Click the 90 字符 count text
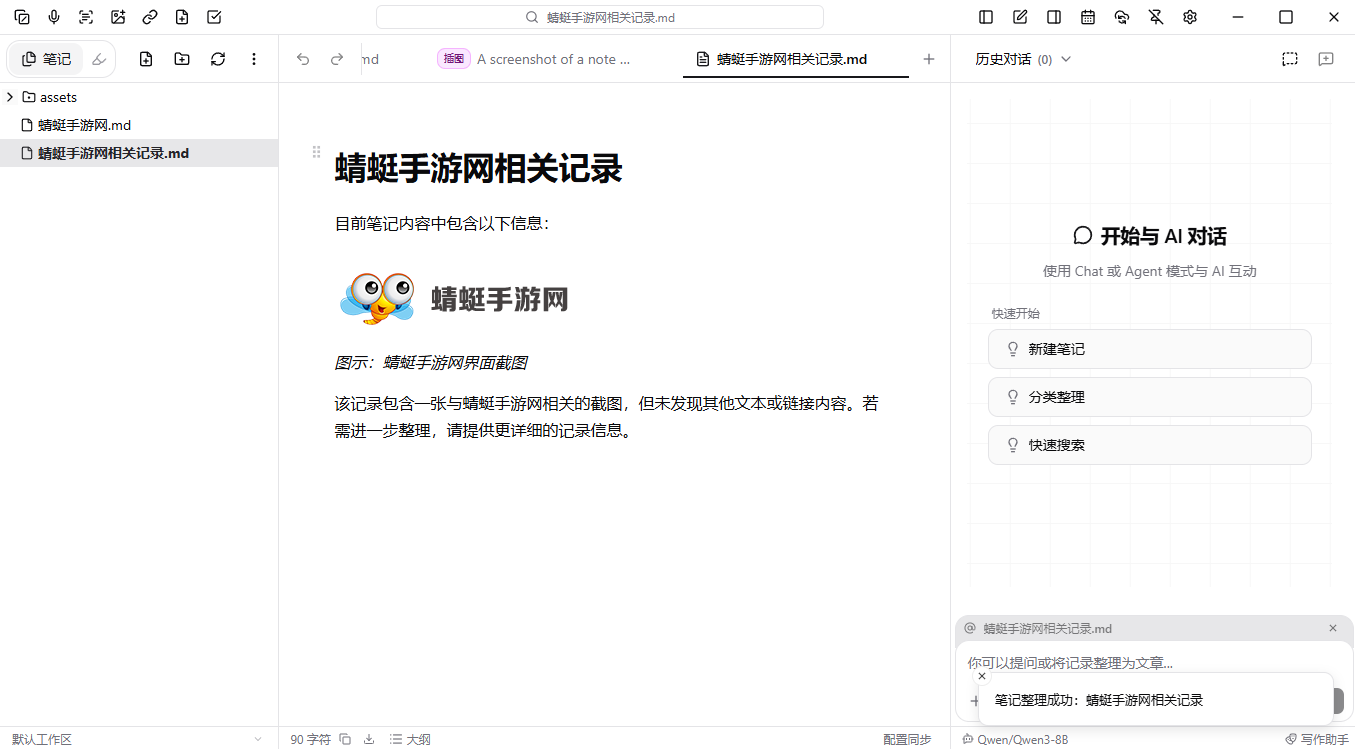Image resolution: width=1355 pixels, height=749 pixels. [x=310, y=739]
